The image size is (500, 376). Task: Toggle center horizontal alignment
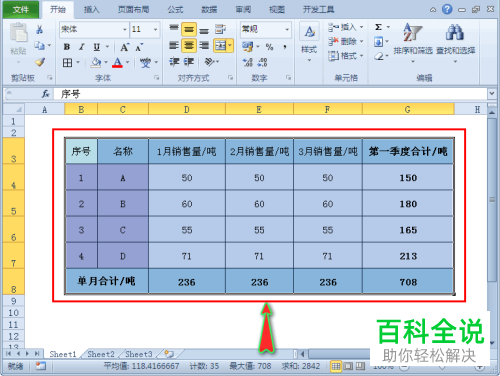(x=189, y=45)
